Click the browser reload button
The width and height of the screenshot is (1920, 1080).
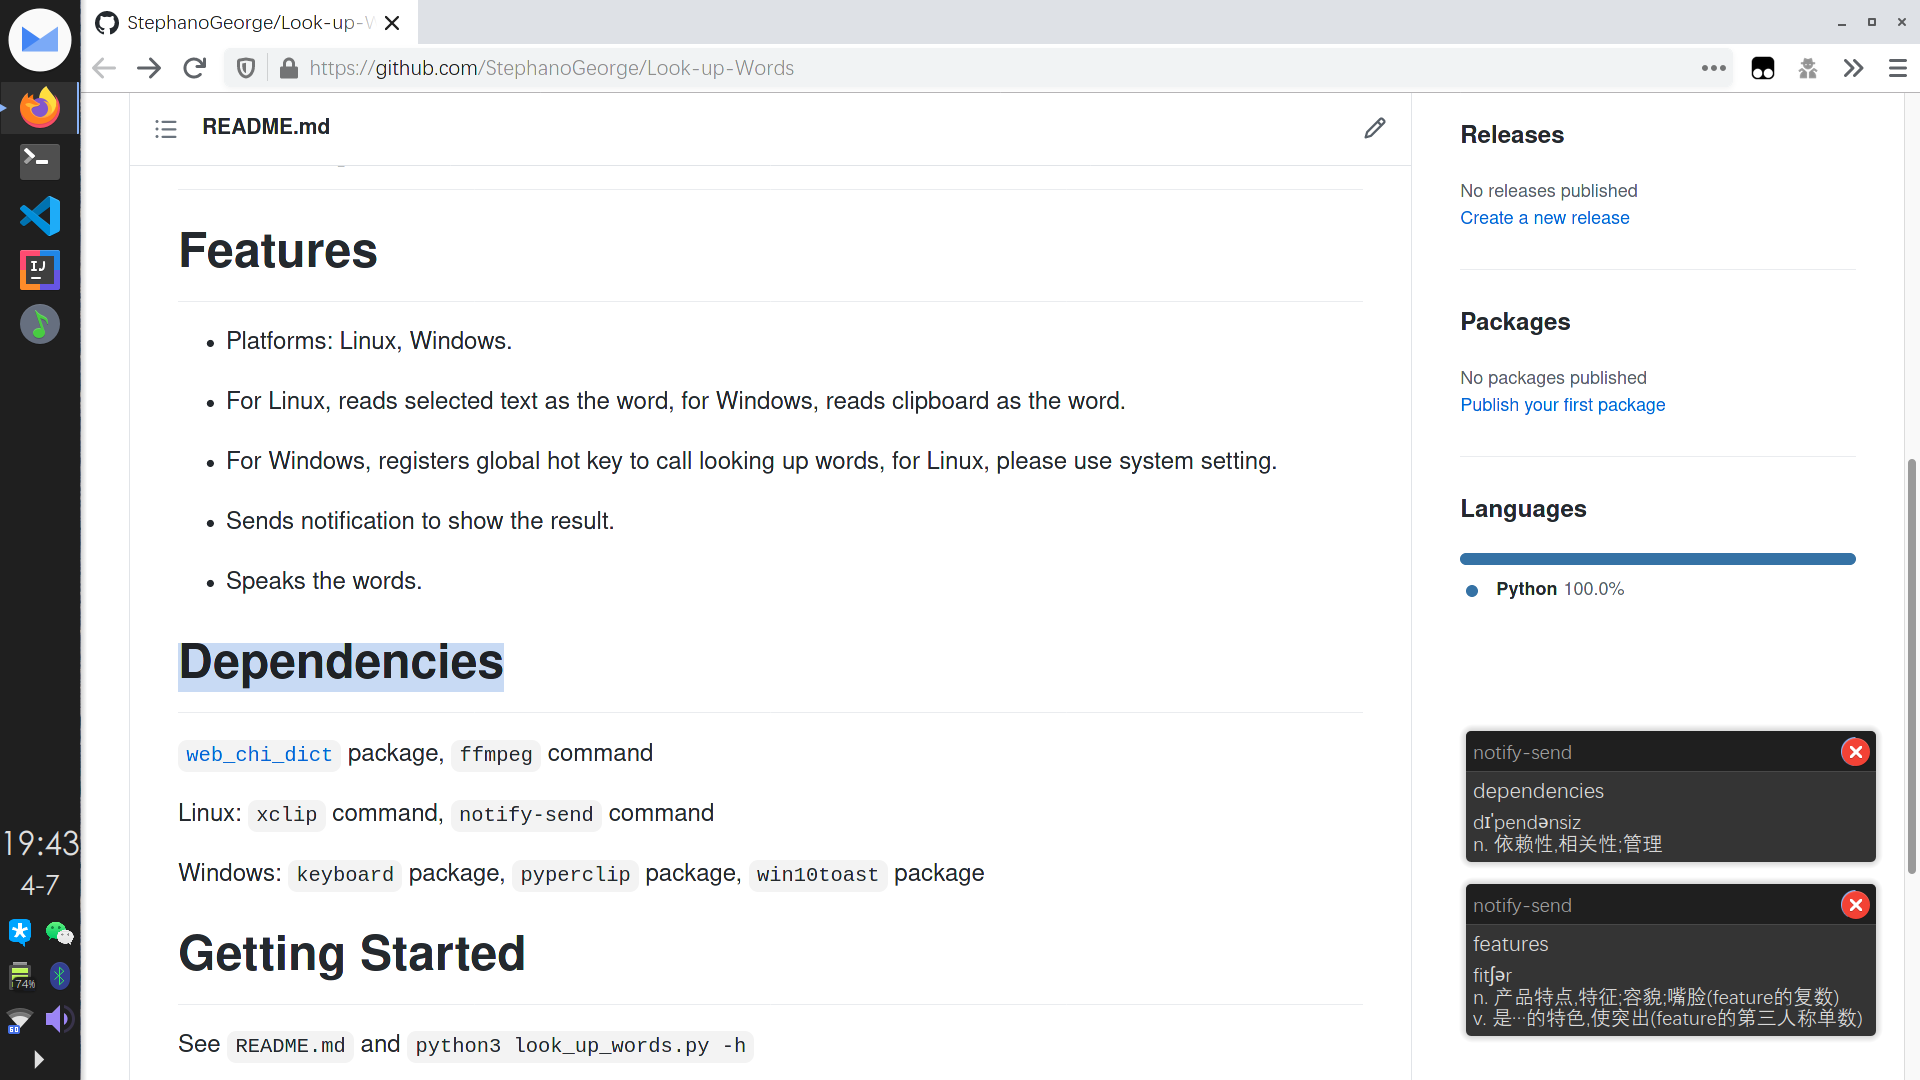(195, 68)
